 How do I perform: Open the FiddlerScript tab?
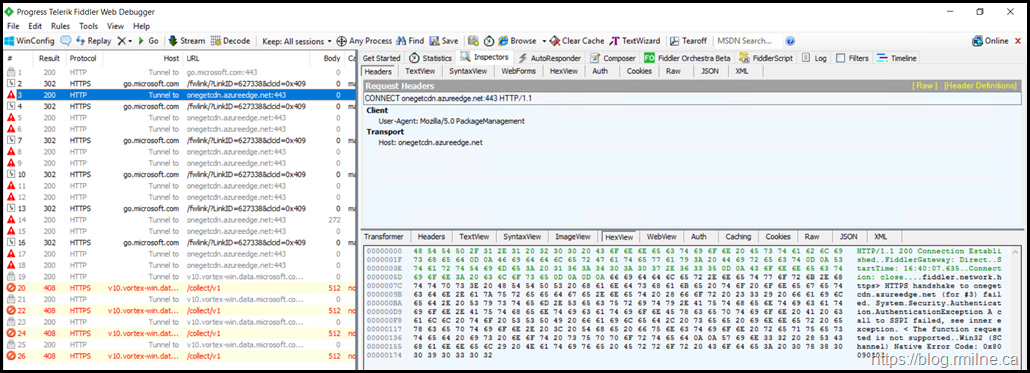tap(767, 58)
